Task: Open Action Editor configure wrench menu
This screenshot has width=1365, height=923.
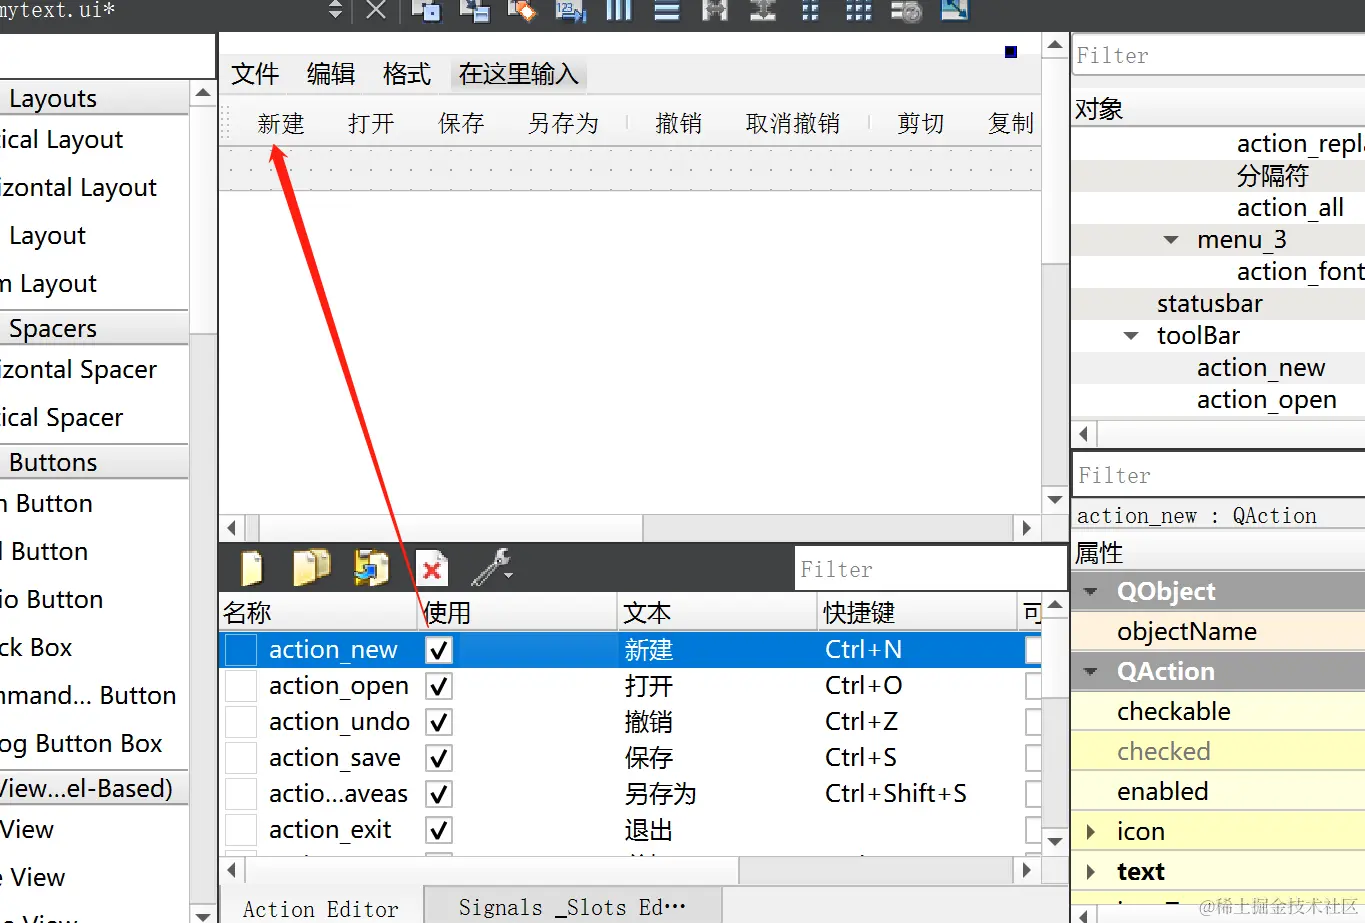Action: click(491, 568)
